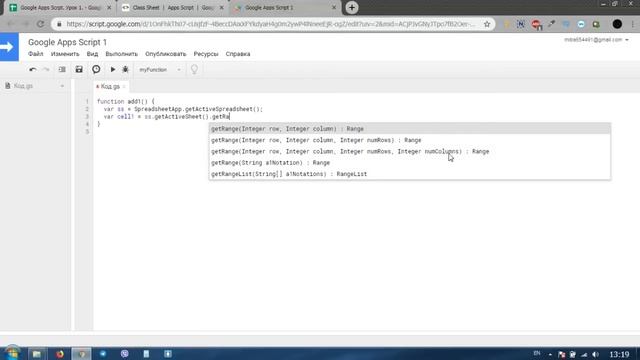Place cursor at end of line 3 getRa
The width and height of the screenshot is (640, 360).
pos(230,117)
